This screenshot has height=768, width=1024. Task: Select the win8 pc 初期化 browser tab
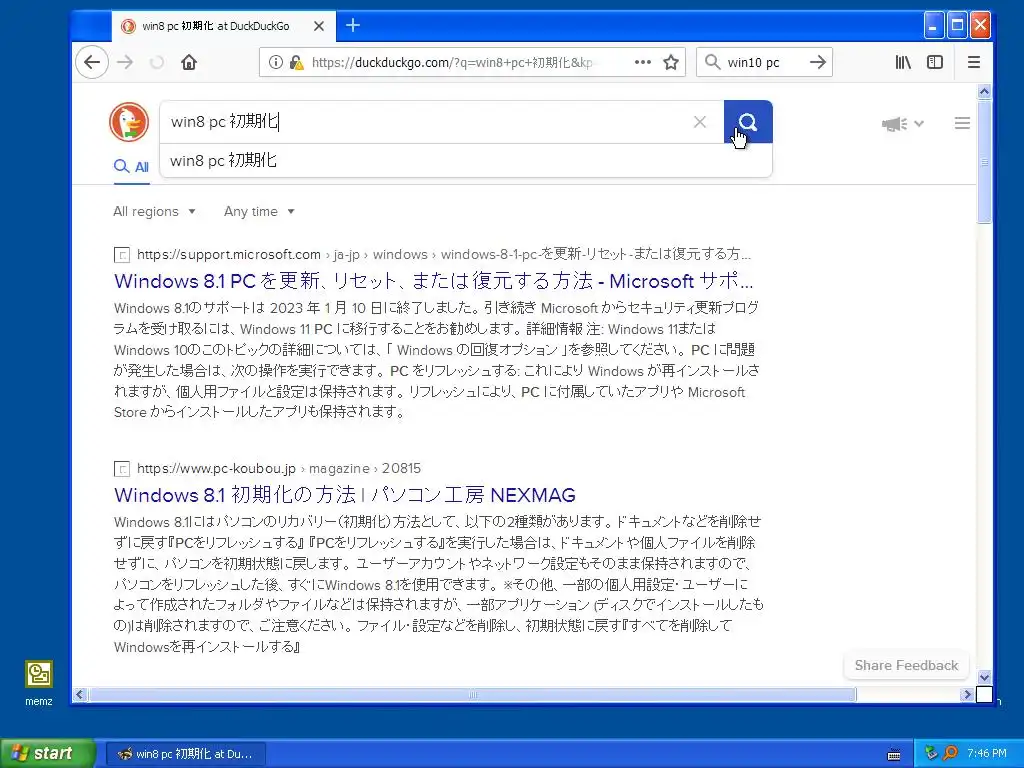coord(223,26)
